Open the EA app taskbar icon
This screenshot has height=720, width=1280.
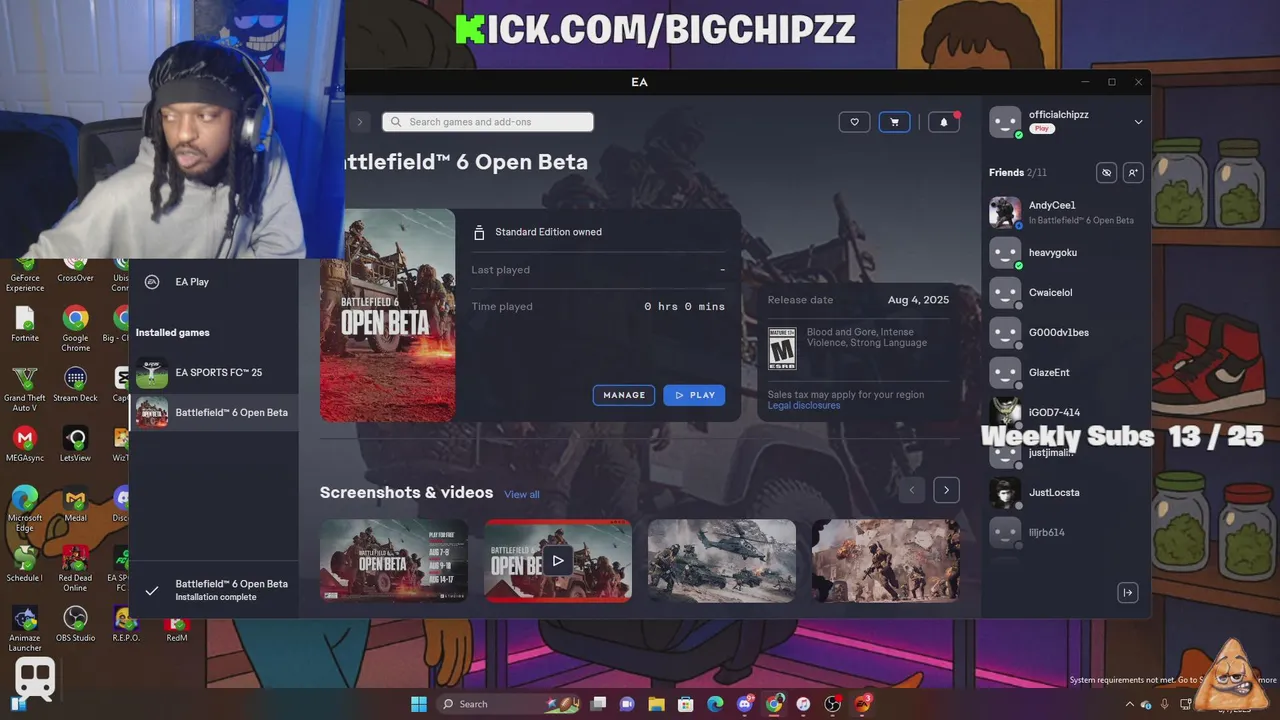(x=862, y=704)
